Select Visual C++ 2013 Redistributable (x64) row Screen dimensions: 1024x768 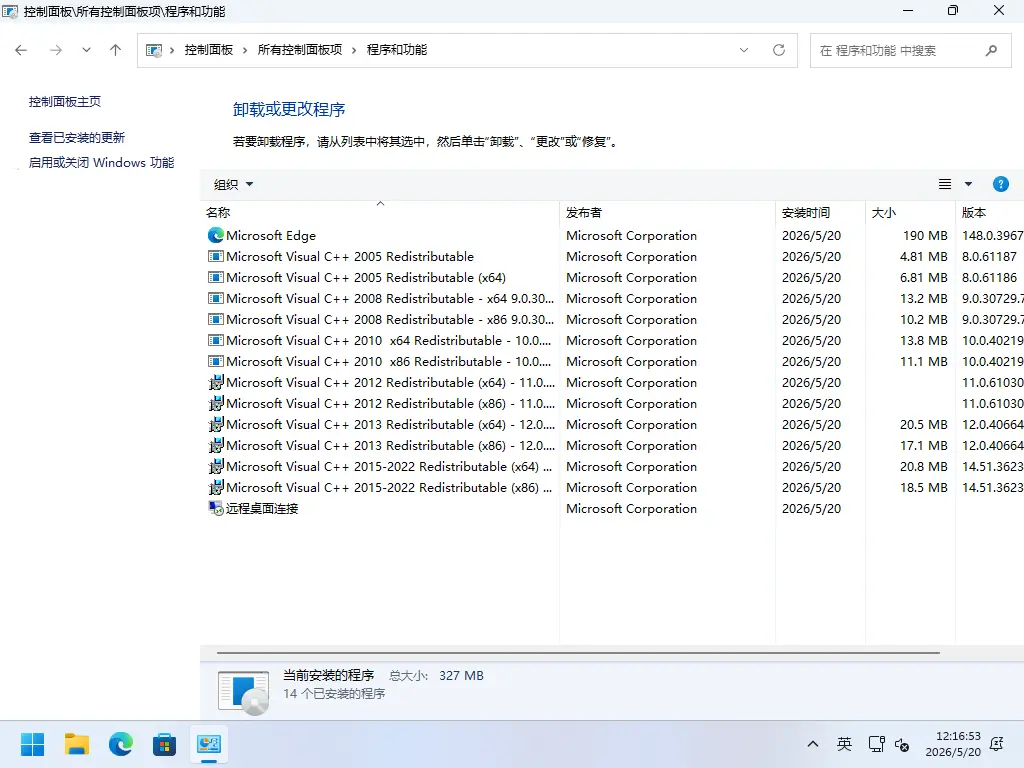[x=613, y=424]
